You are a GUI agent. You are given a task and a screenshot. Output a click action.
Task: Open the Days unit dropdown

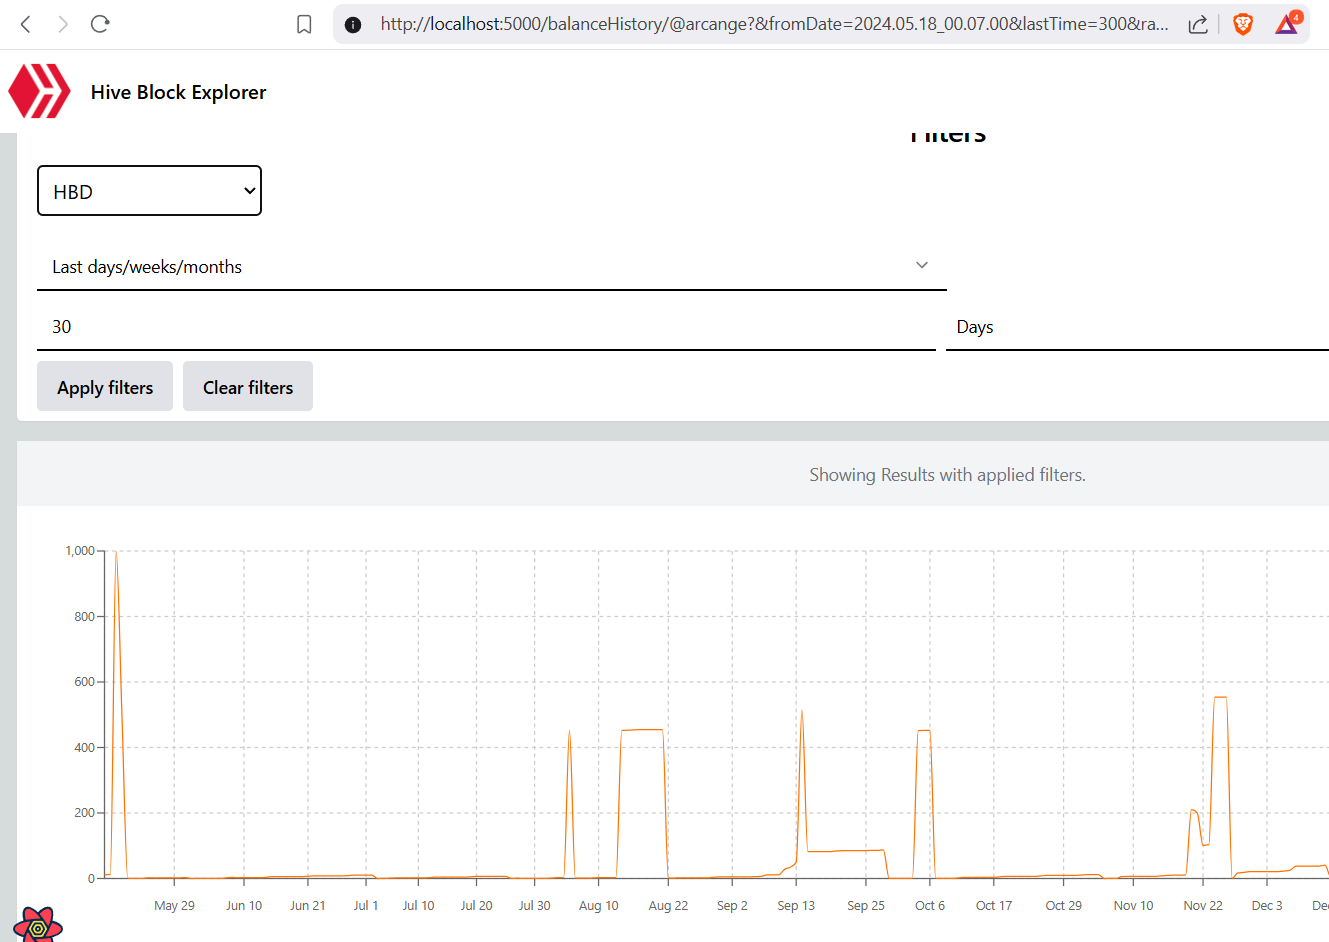pyautogui.click(x=1136, y=327)
